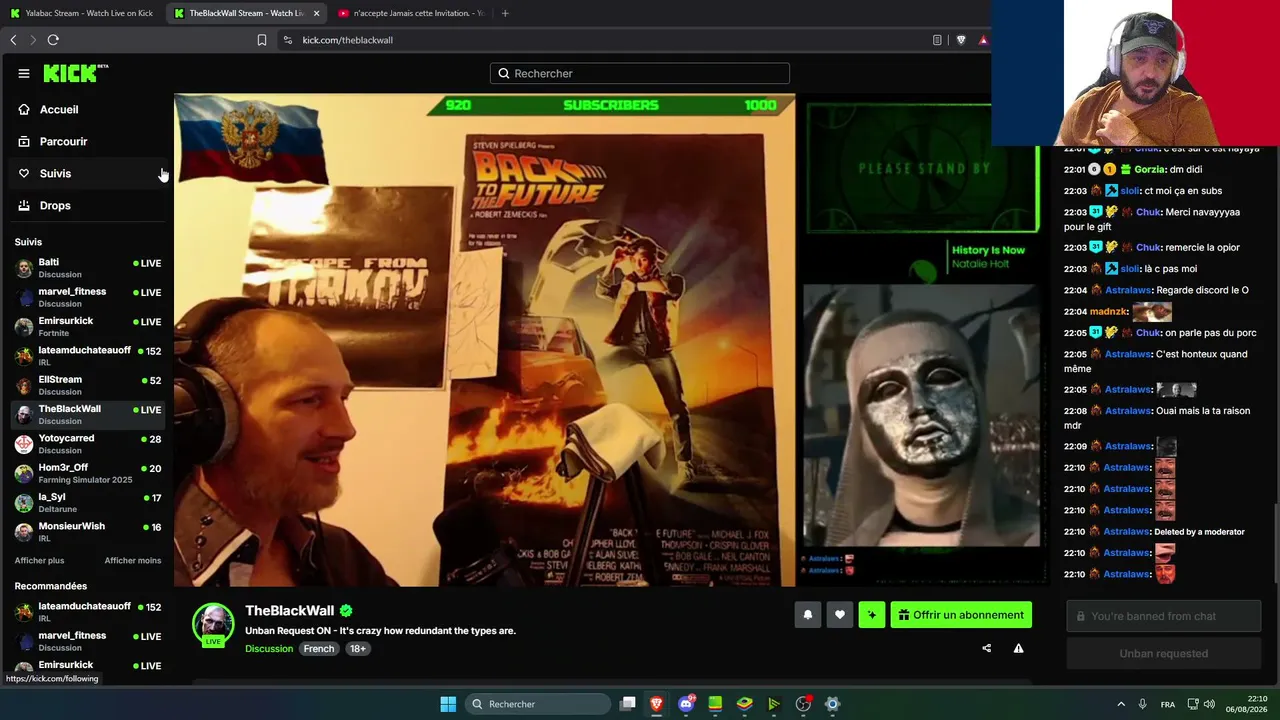Click the Unban requested button
Viewport: 1280px width, 720px height.
[x=1164, y=654]
